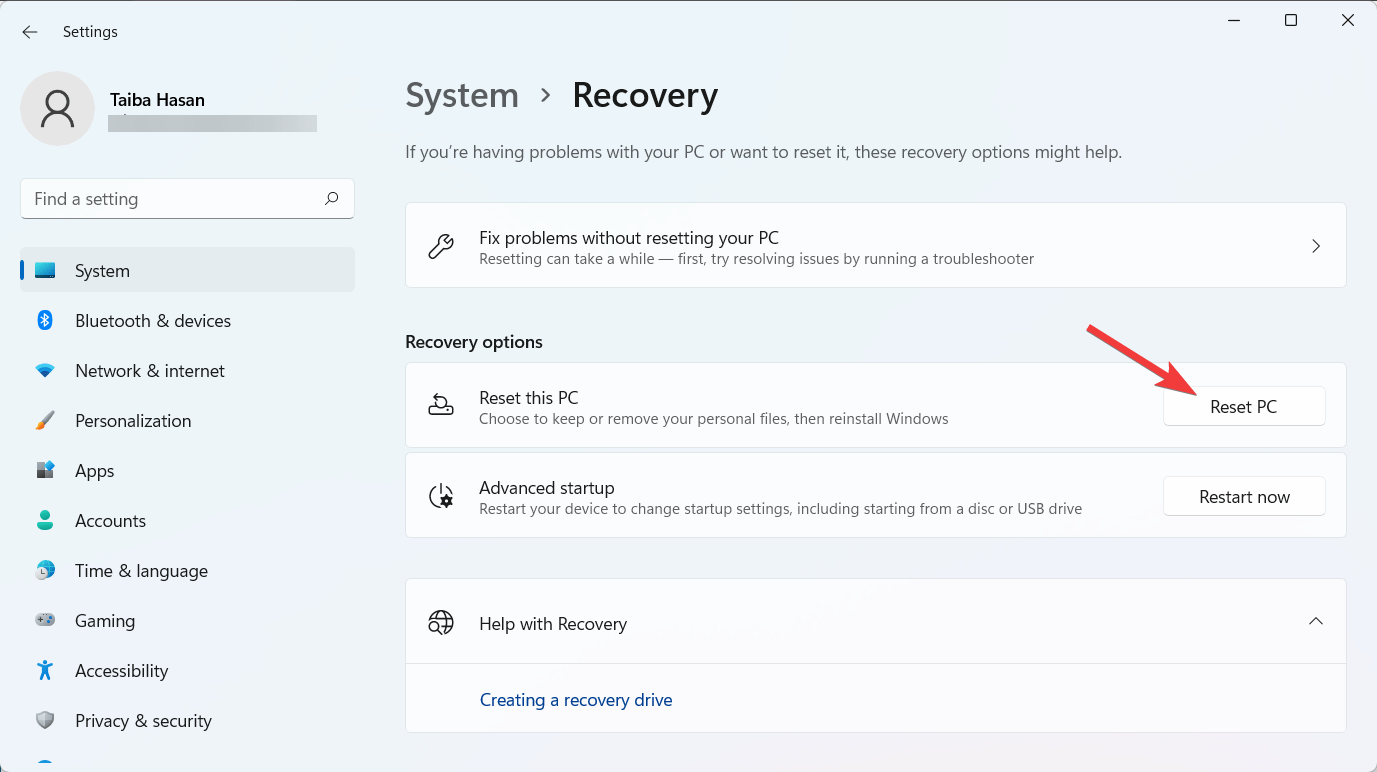Open Creating a recovery drive link

click(576, 700)
